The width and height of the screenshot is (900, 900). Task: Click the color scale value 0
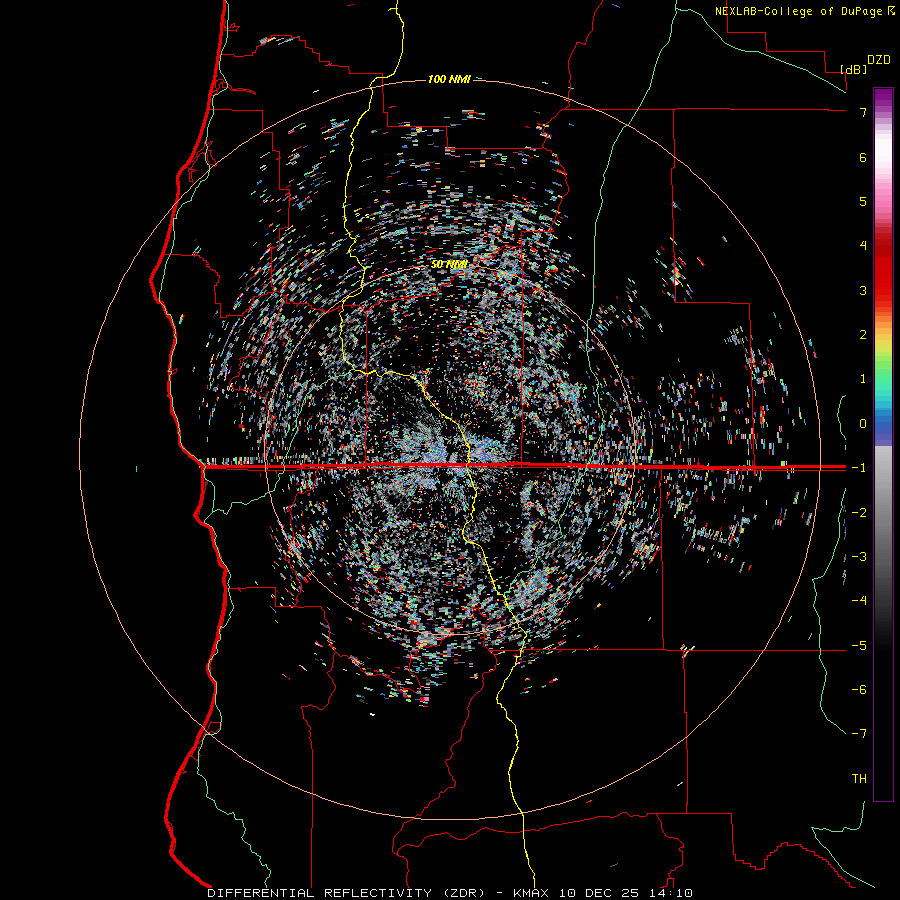[863, 424]
